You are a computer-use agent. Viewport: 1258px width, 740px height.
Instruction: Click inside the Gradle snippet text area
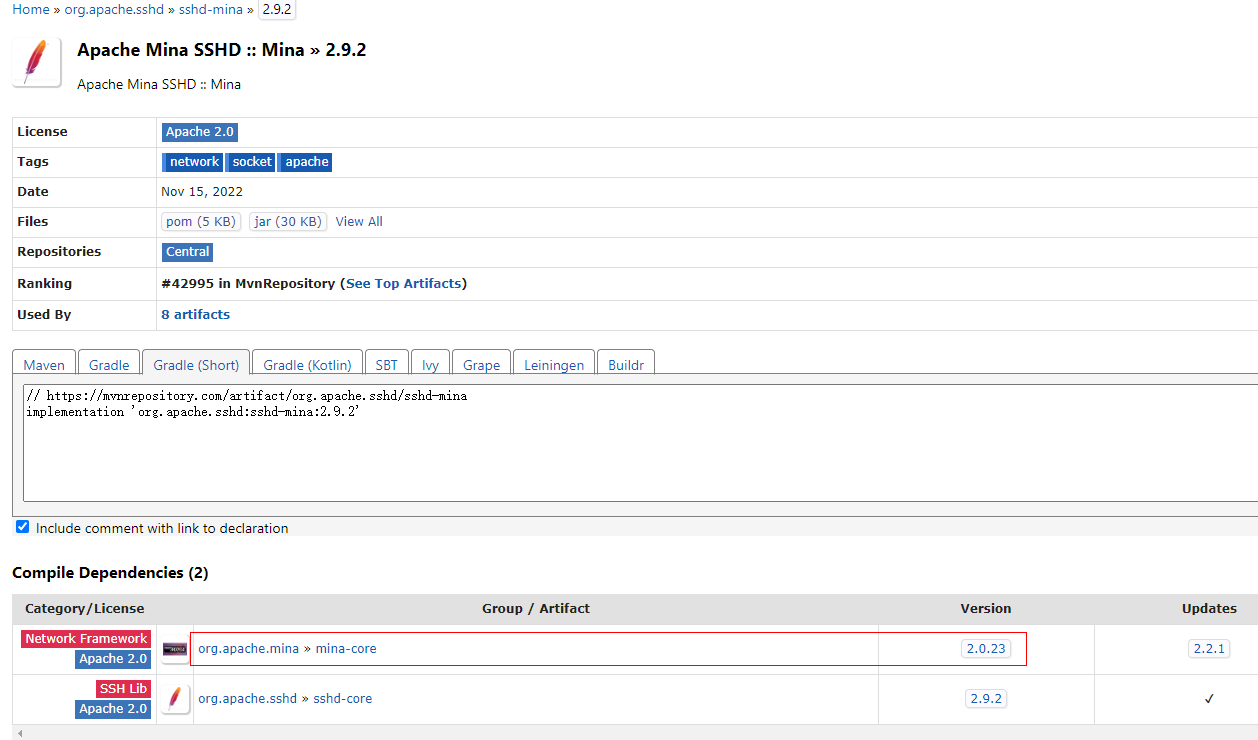[640, 441]
